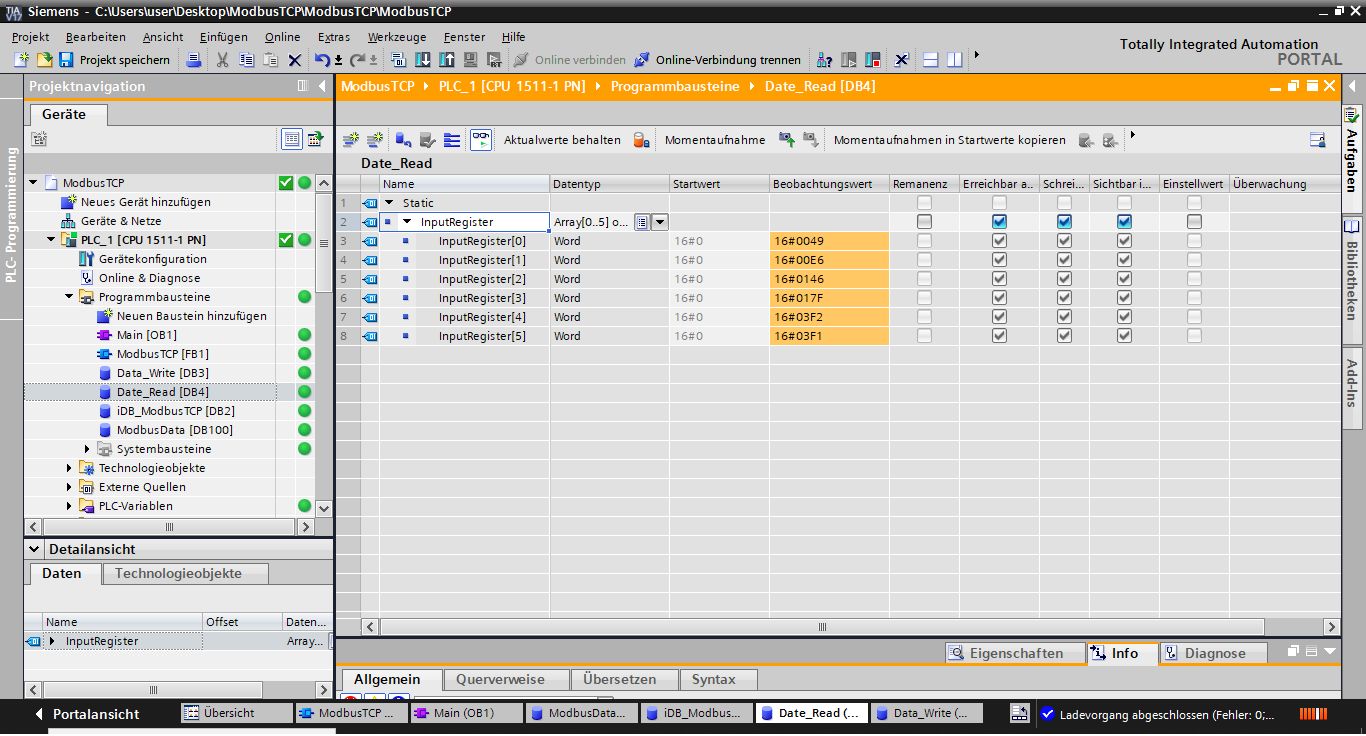This screenshot has height=736, width=1366.
Task: Click the Projekt speichern save icon
Action: (x=66, y=60)
